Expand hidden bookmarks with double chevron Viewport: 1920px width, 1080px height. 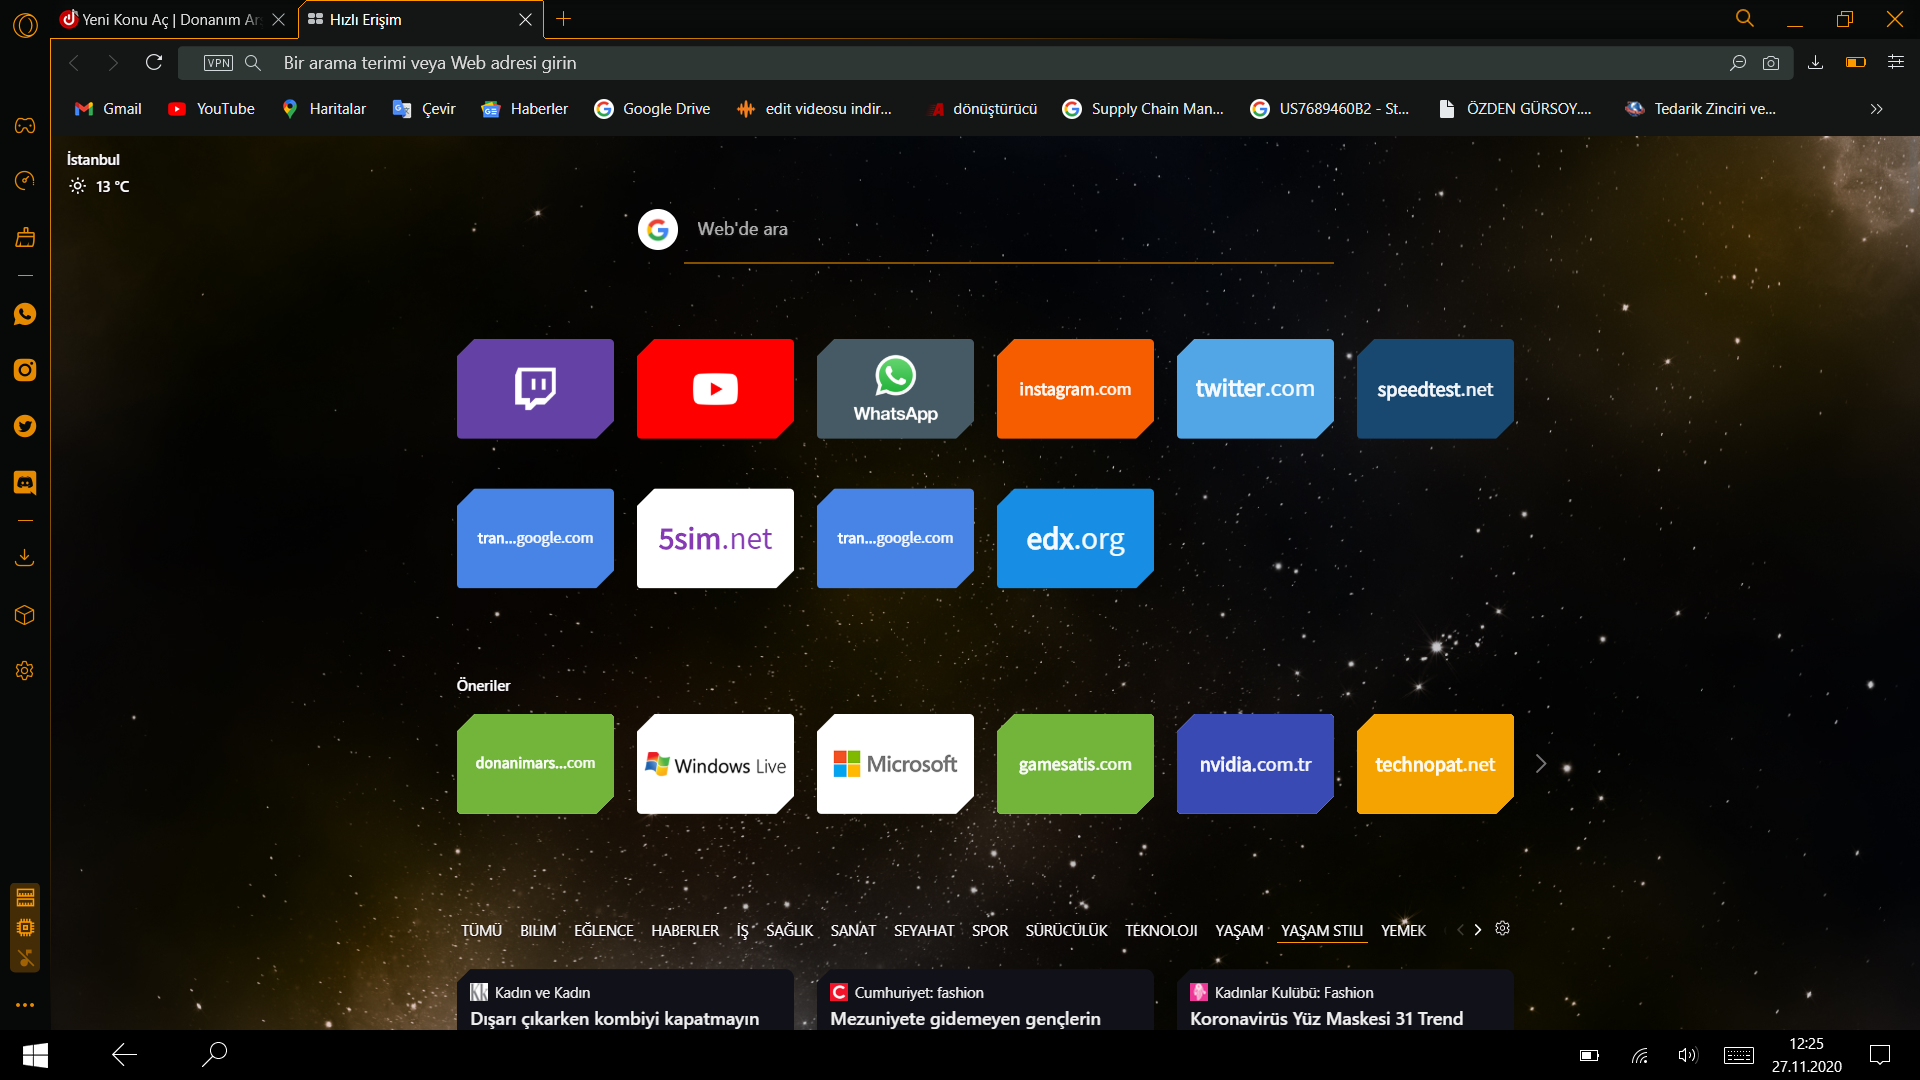(x=1876, y=109)
